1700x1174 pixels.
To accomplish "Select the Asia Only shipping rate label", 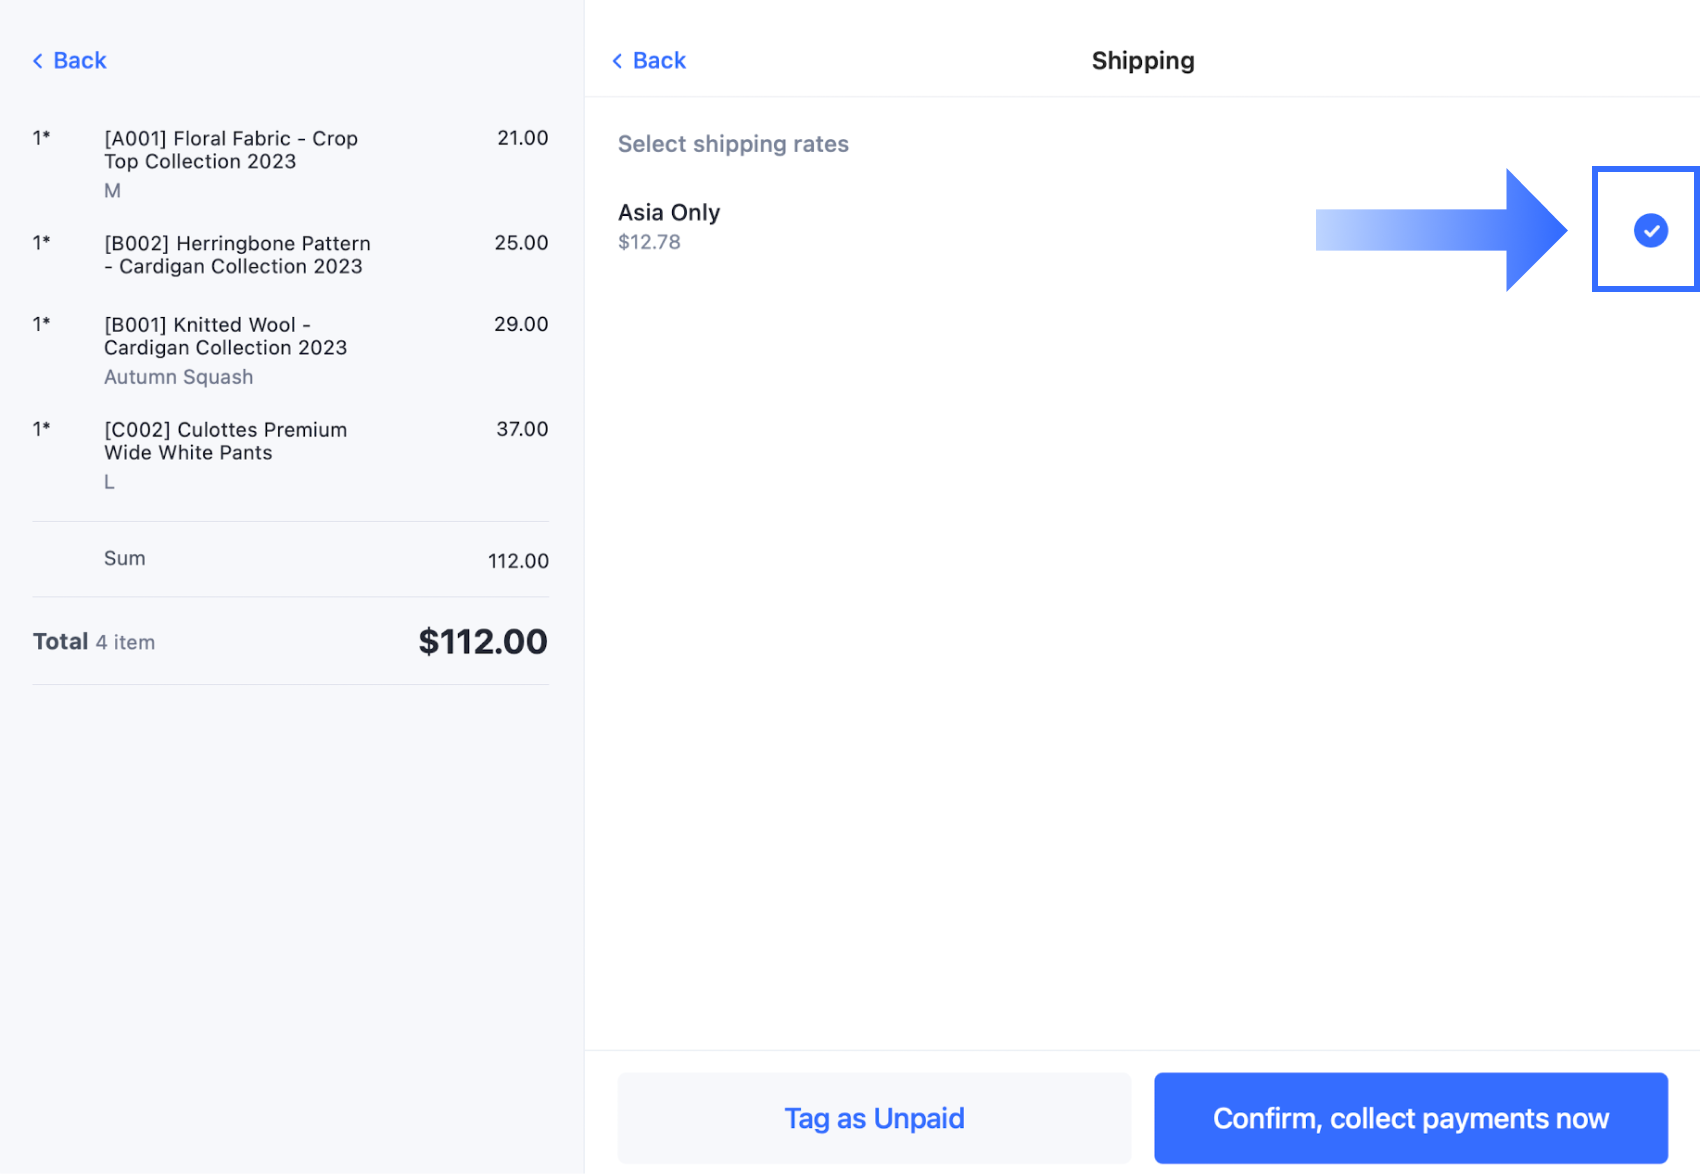I will click(669, 213).
